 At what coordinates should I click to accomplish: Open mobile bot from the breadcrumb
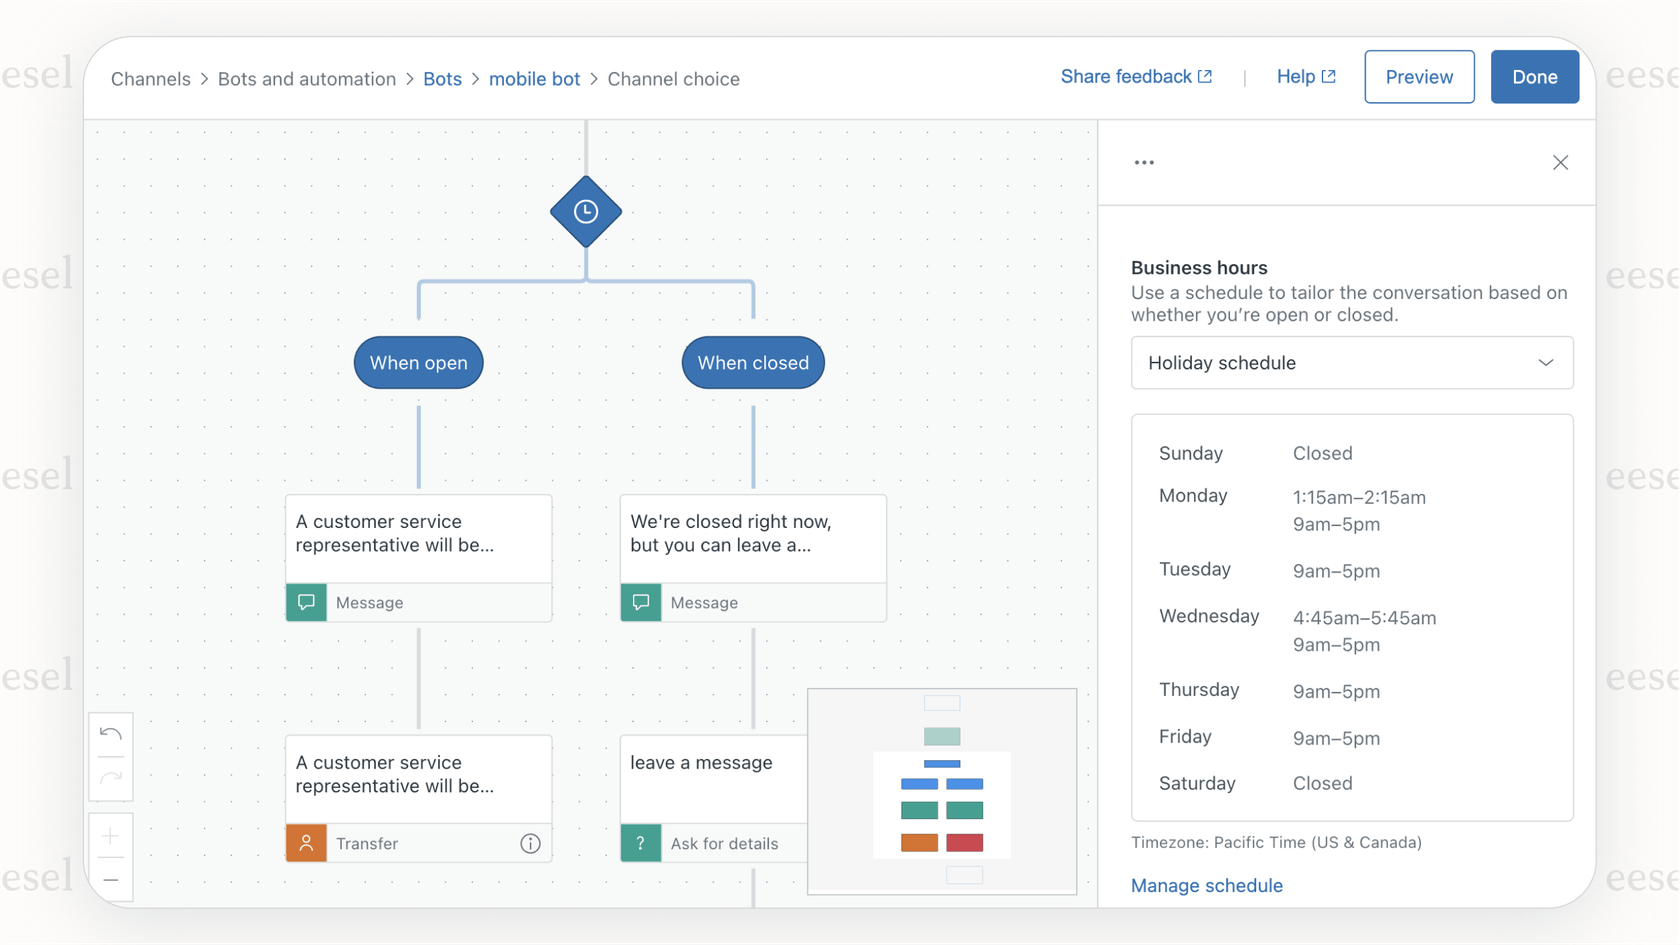click(535, 78)
